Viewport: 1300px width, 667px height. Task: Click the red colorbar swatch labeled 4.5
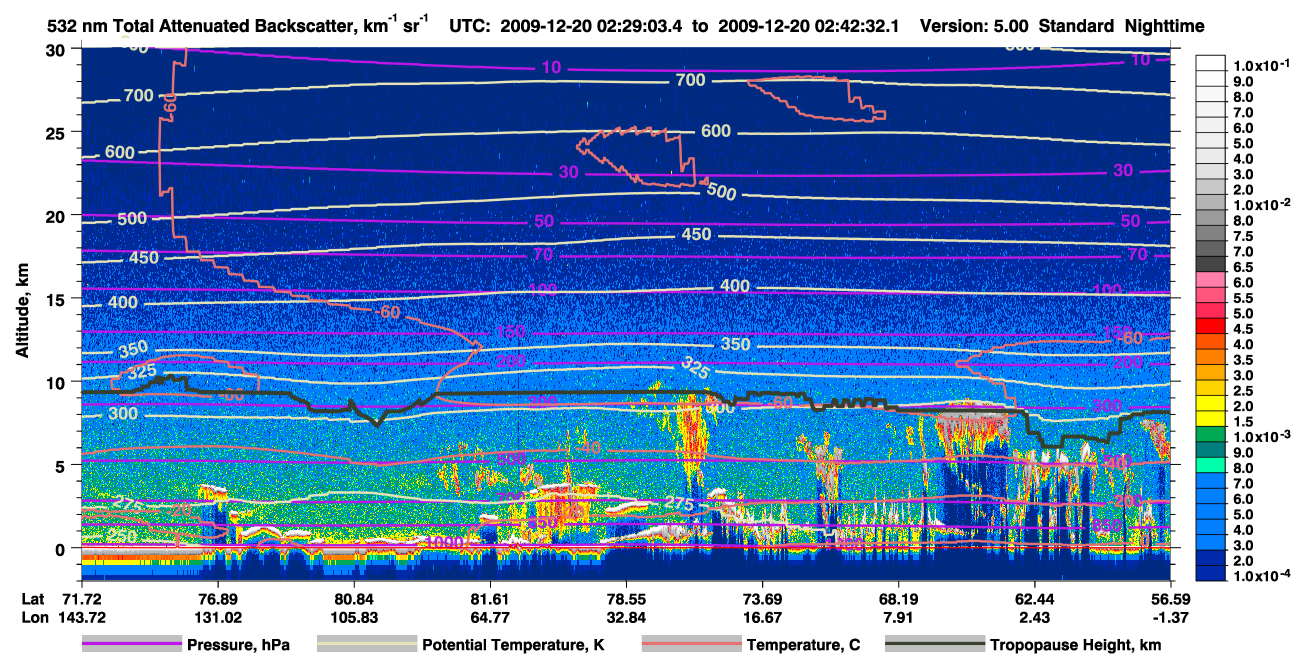(x=1212, y=327)
